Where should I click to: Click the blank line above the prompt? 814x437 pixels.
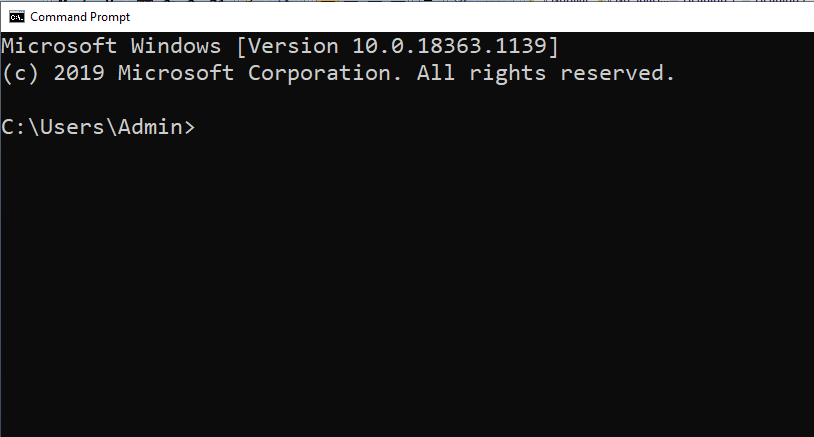click(407, 100)
